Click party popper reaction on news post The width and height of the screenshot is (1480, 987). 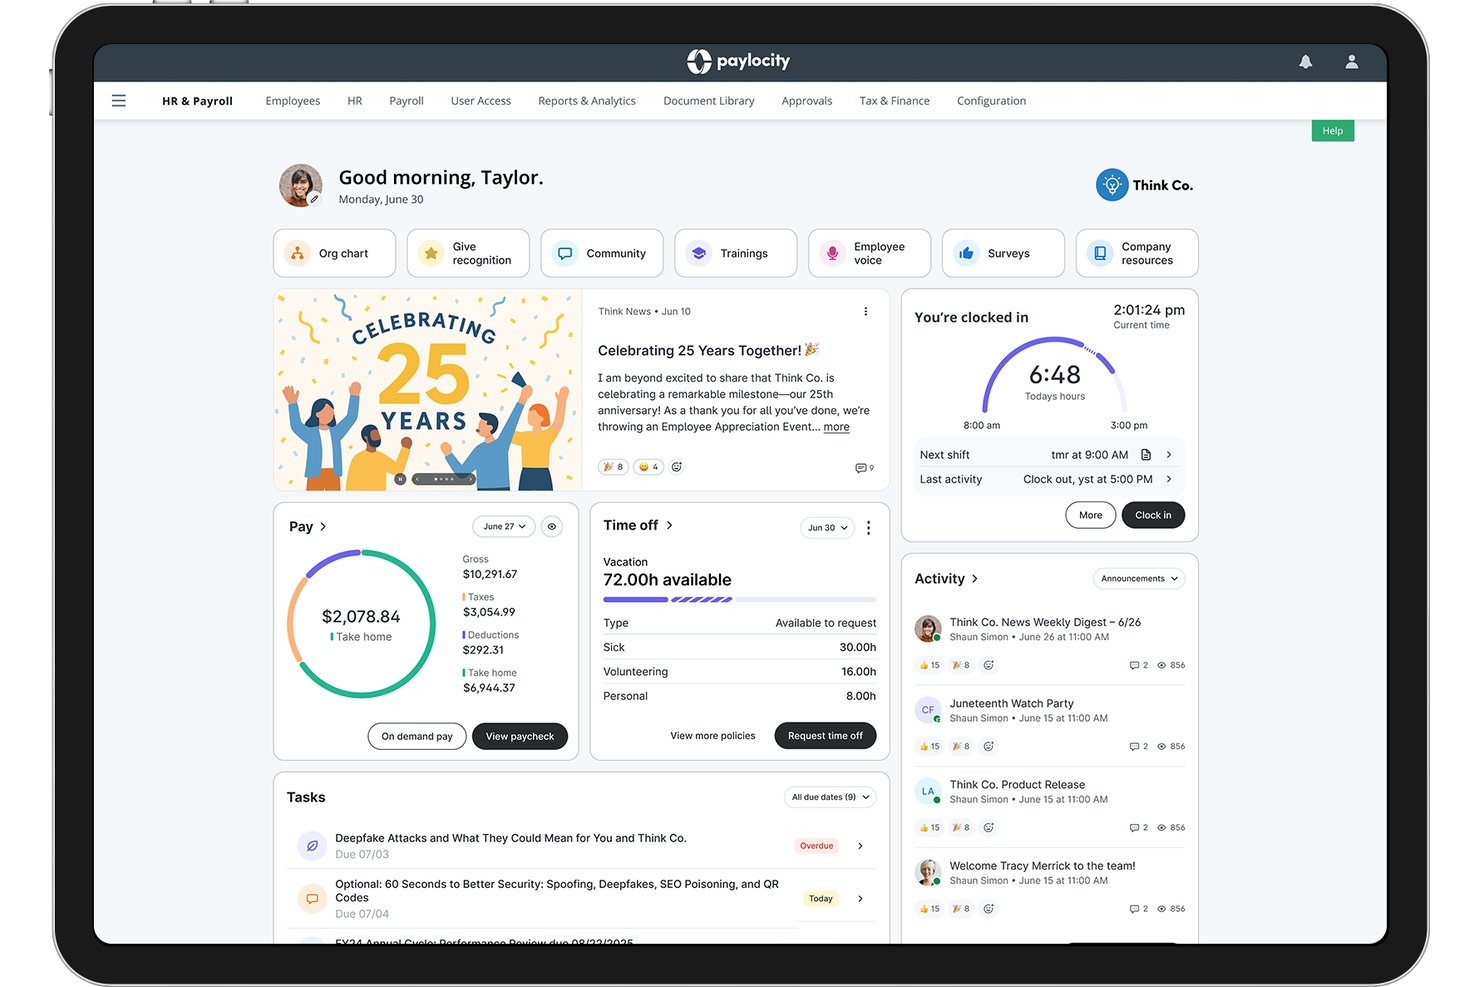pos(613,467)
